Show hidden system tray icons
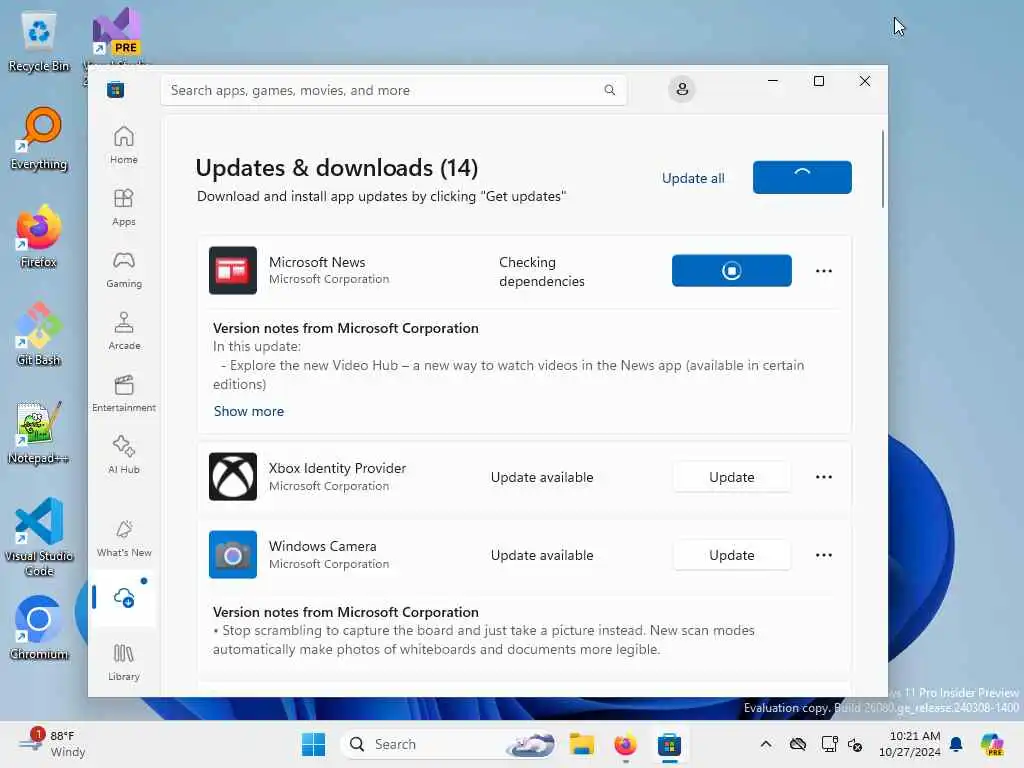 tap(766, 744)
